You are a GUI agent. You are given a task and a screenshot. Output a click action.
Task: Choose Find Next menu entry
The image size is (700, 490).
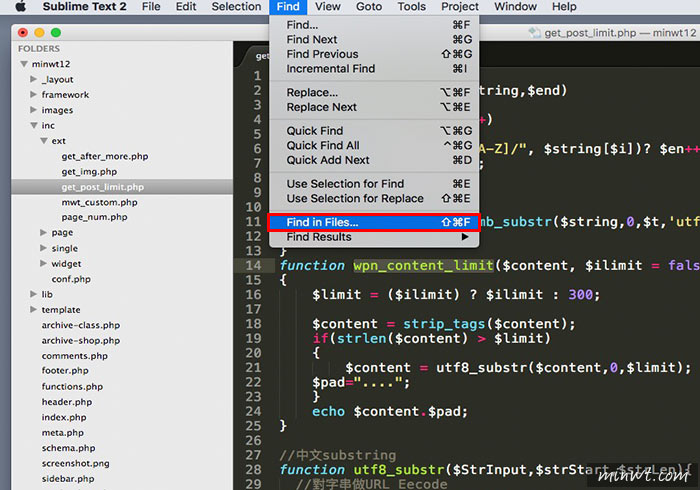[x=374, y=40]
